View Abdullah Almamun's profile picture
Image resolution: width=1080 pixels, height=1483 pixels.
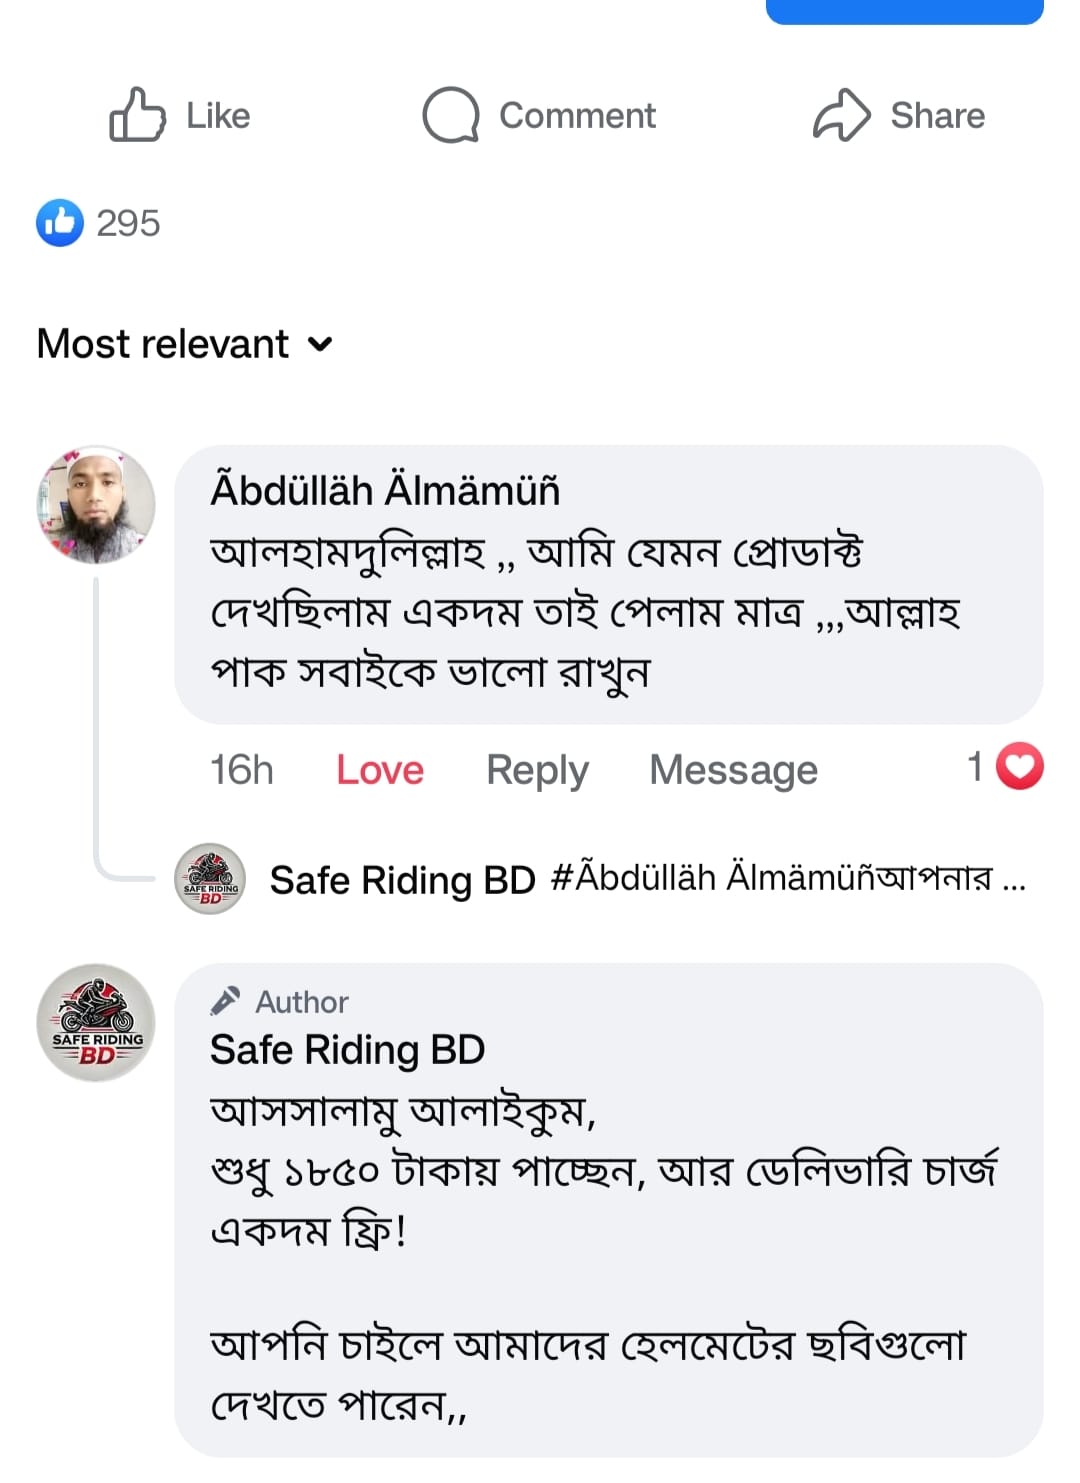(x=96, y=504)
